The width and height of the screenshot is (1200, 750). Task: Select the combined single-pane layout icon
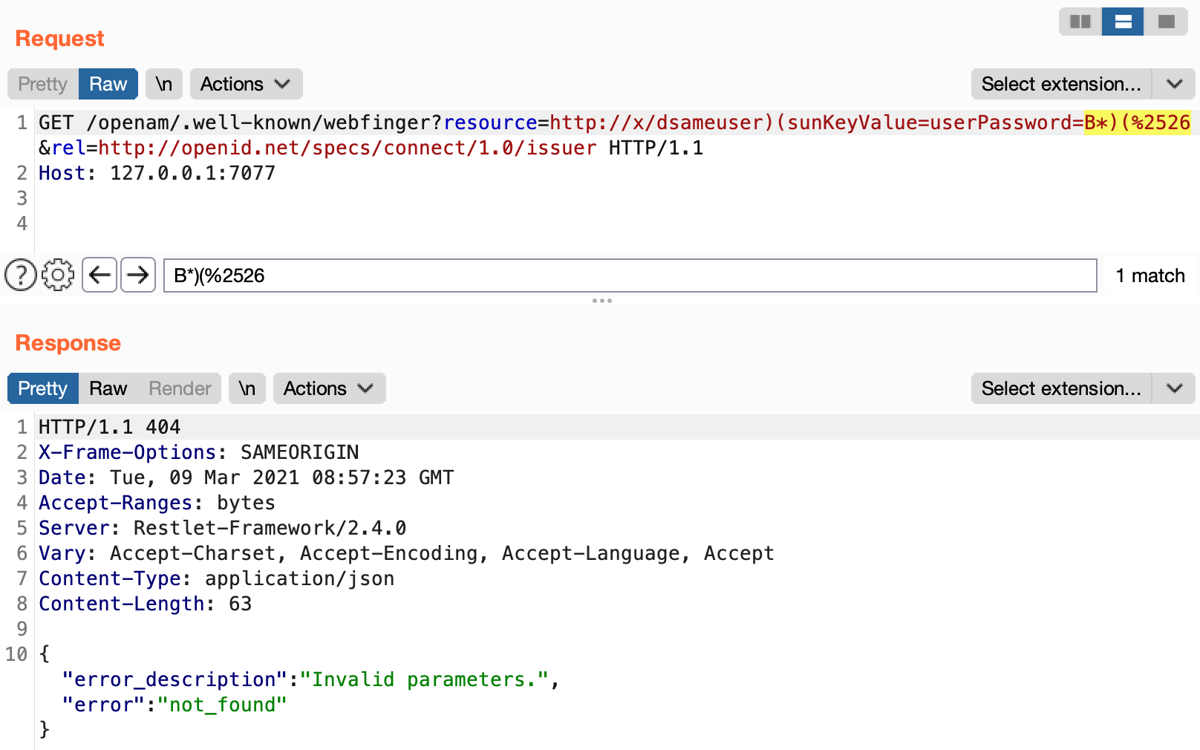(x=1166, y=22)
